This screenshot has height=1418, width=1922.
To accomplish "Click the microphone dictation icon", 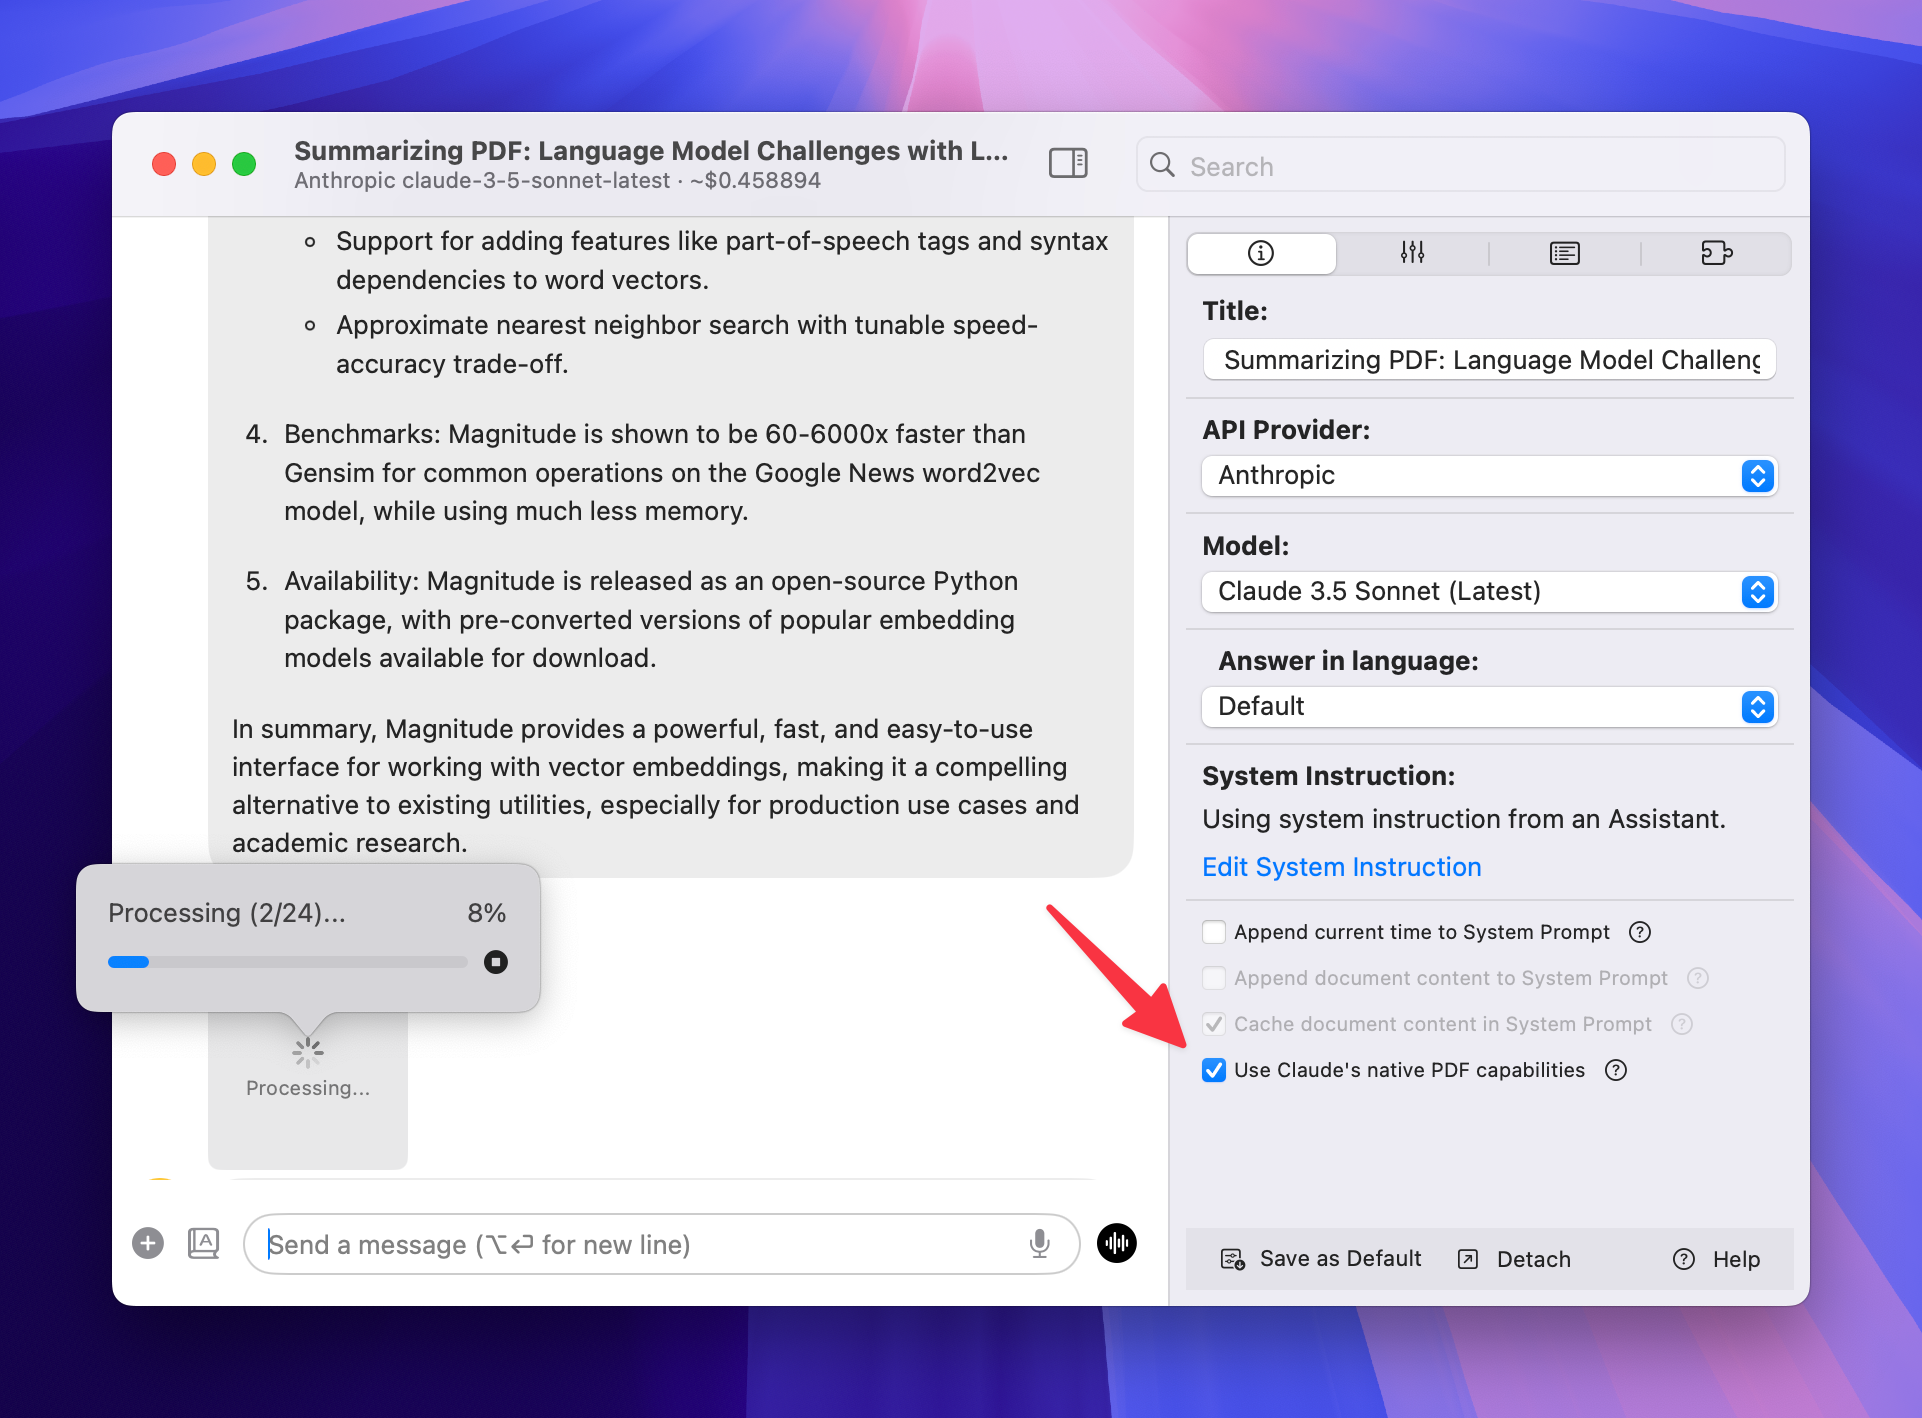I will tap(1039, 1243).
